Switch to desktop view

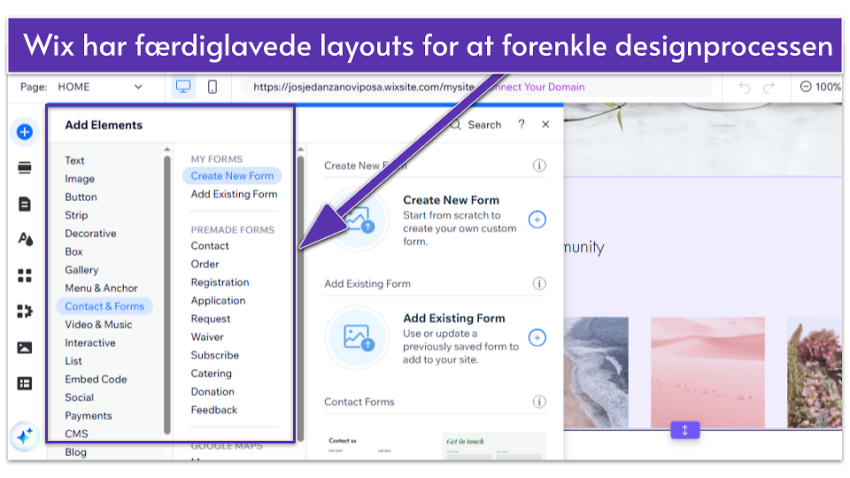click(183, 87)
